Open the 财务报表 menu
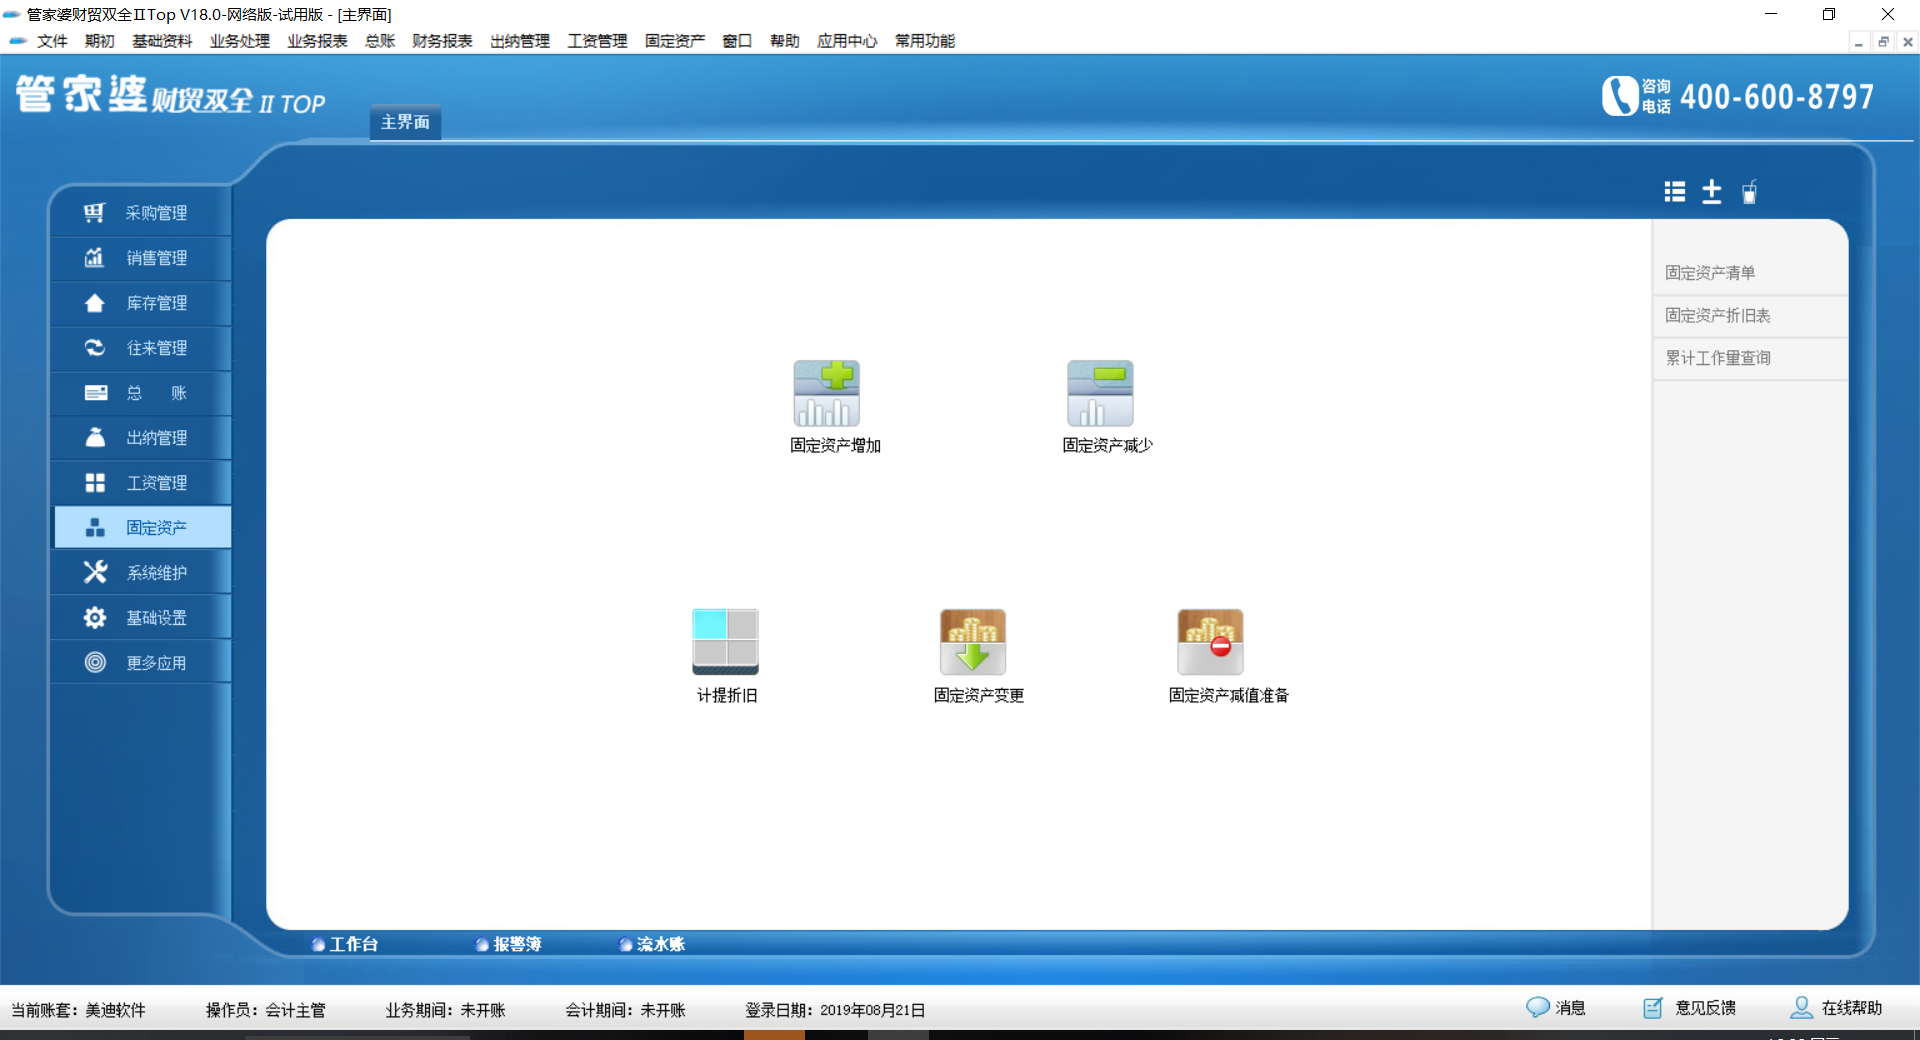 442,41
